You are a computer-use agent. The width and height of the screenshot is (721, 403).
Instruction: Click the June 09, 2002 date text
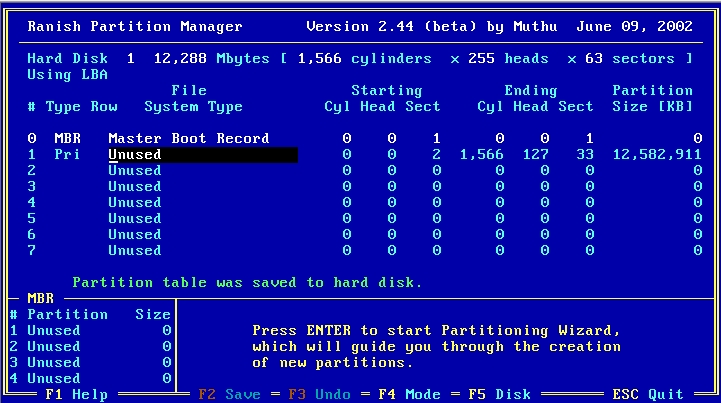[635, 26]
